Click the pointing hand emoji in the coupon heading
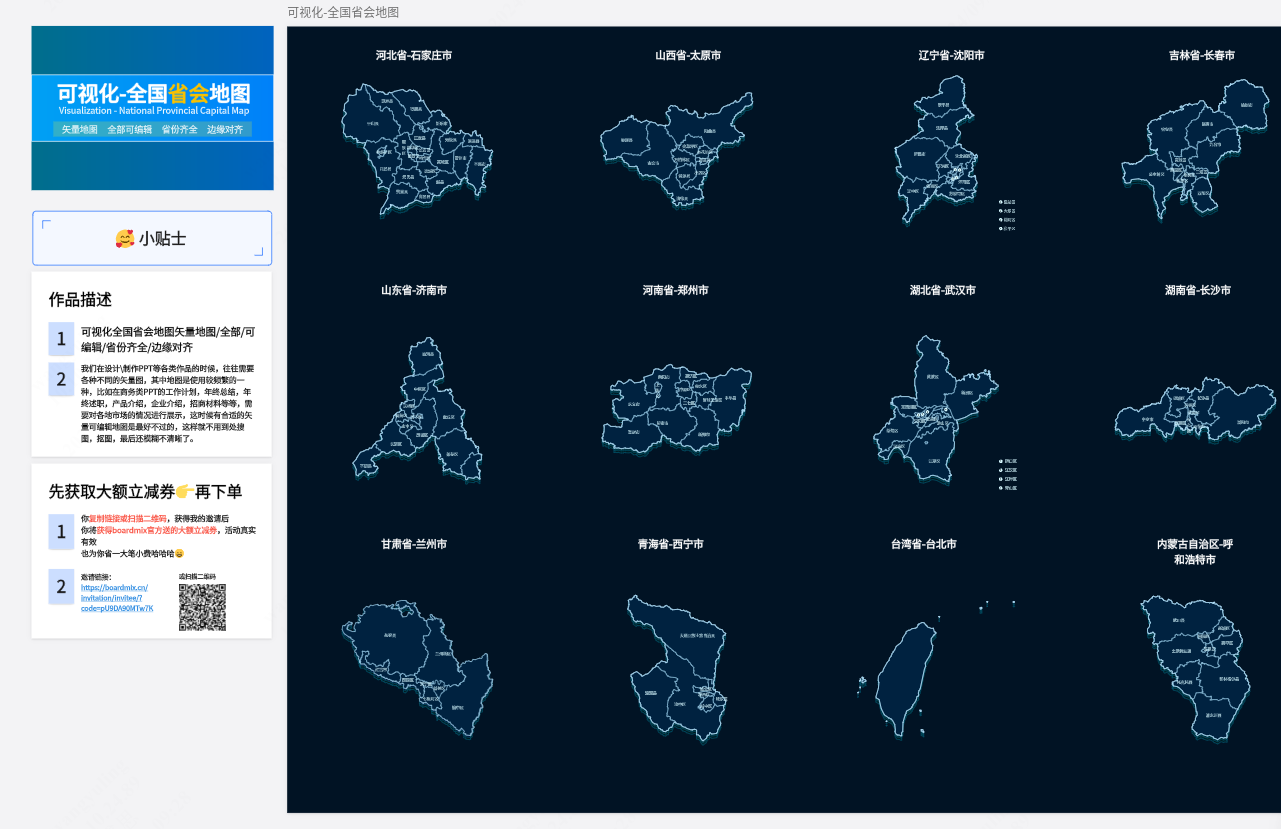Viewport: 1281px width, 829px height. (185, 491)
